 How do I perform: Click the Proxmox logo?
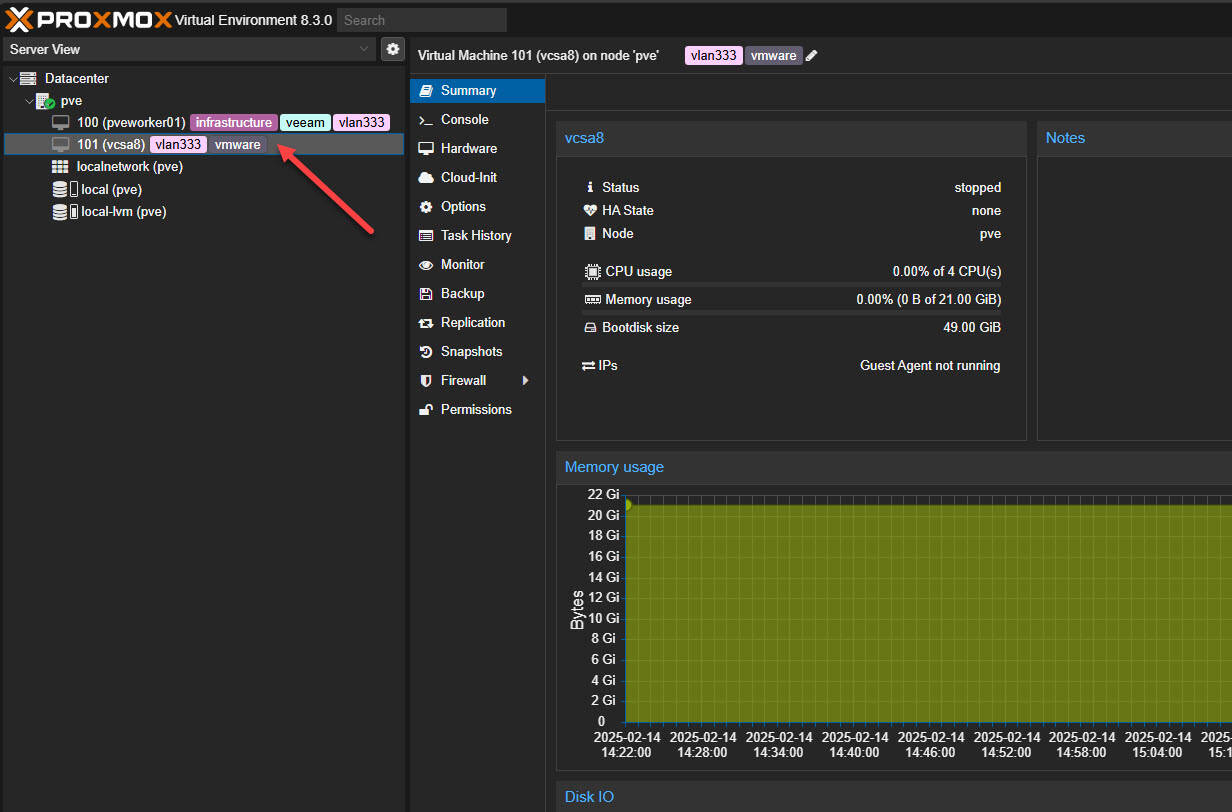click(88, 20)
